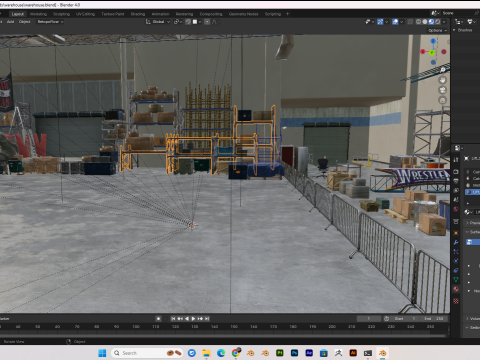Open the Render properties tab icon
Viewport: 480px width, 360px height.
456,172
